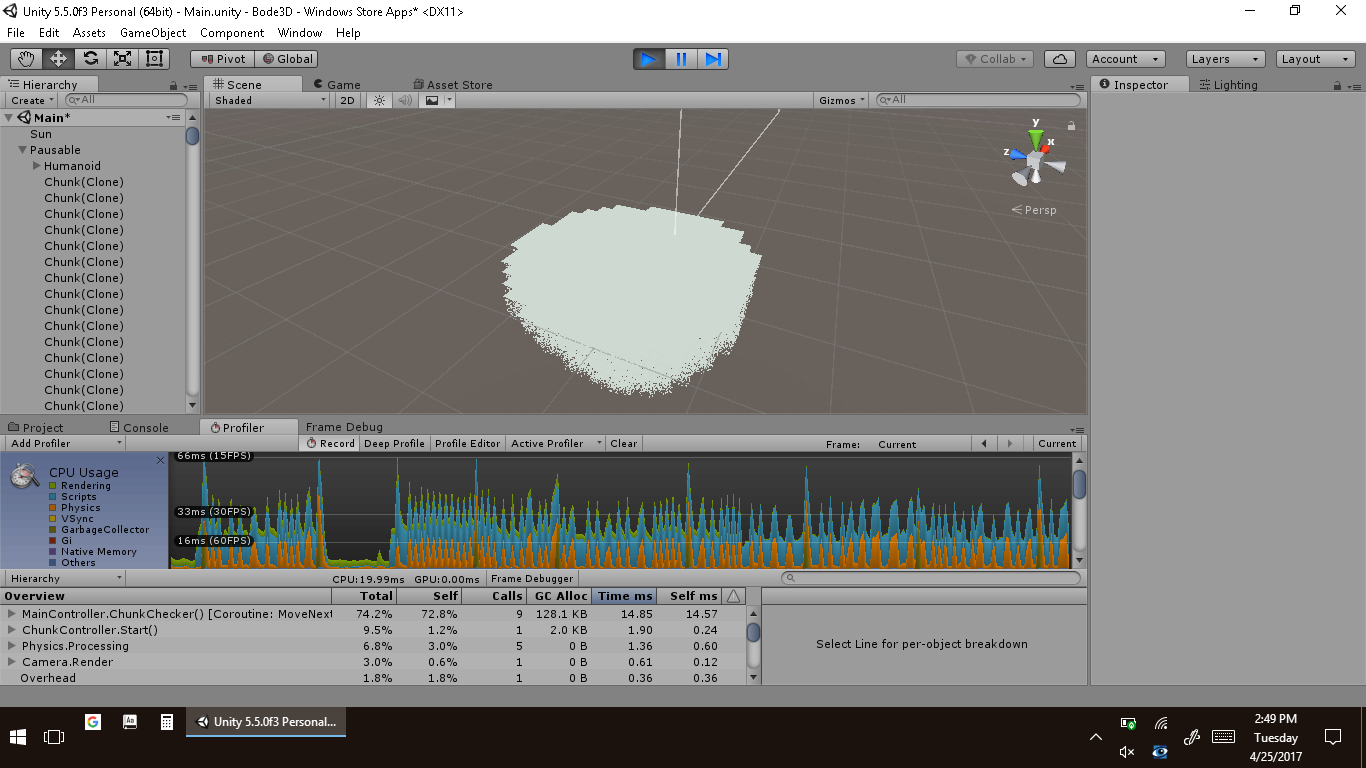Switch to the Console tab
The image size is (1366, 768).
(139, 427)
